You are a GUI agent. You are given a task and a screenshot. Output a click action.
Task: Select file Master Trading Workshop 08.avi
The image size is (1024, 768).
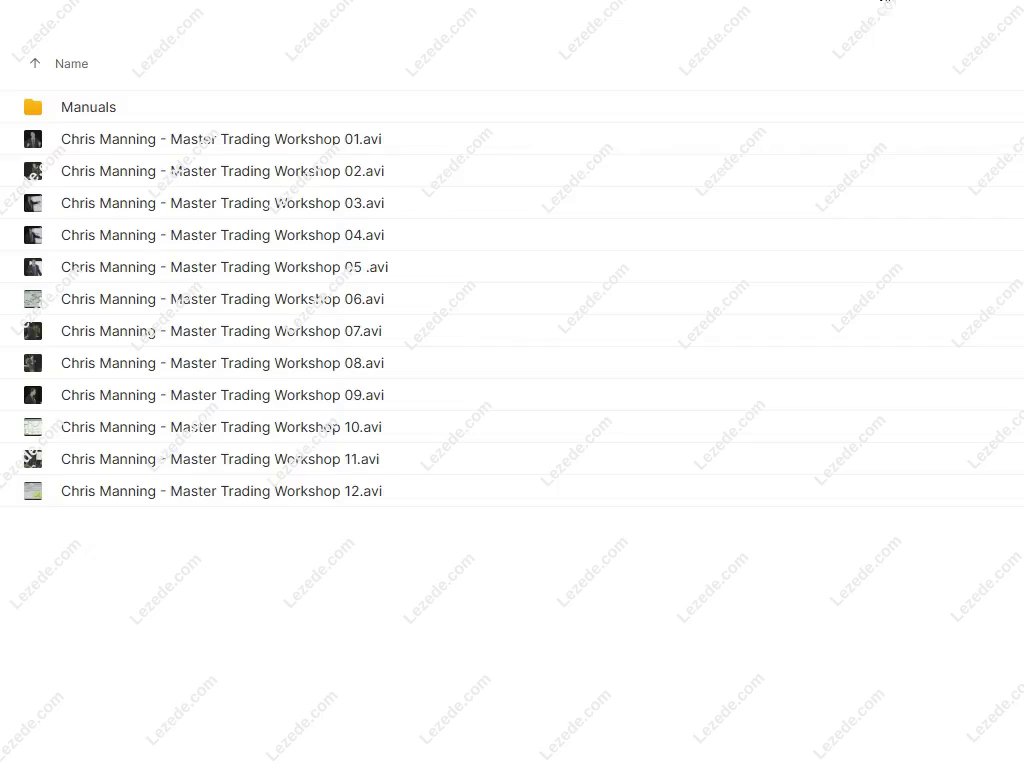223,363
